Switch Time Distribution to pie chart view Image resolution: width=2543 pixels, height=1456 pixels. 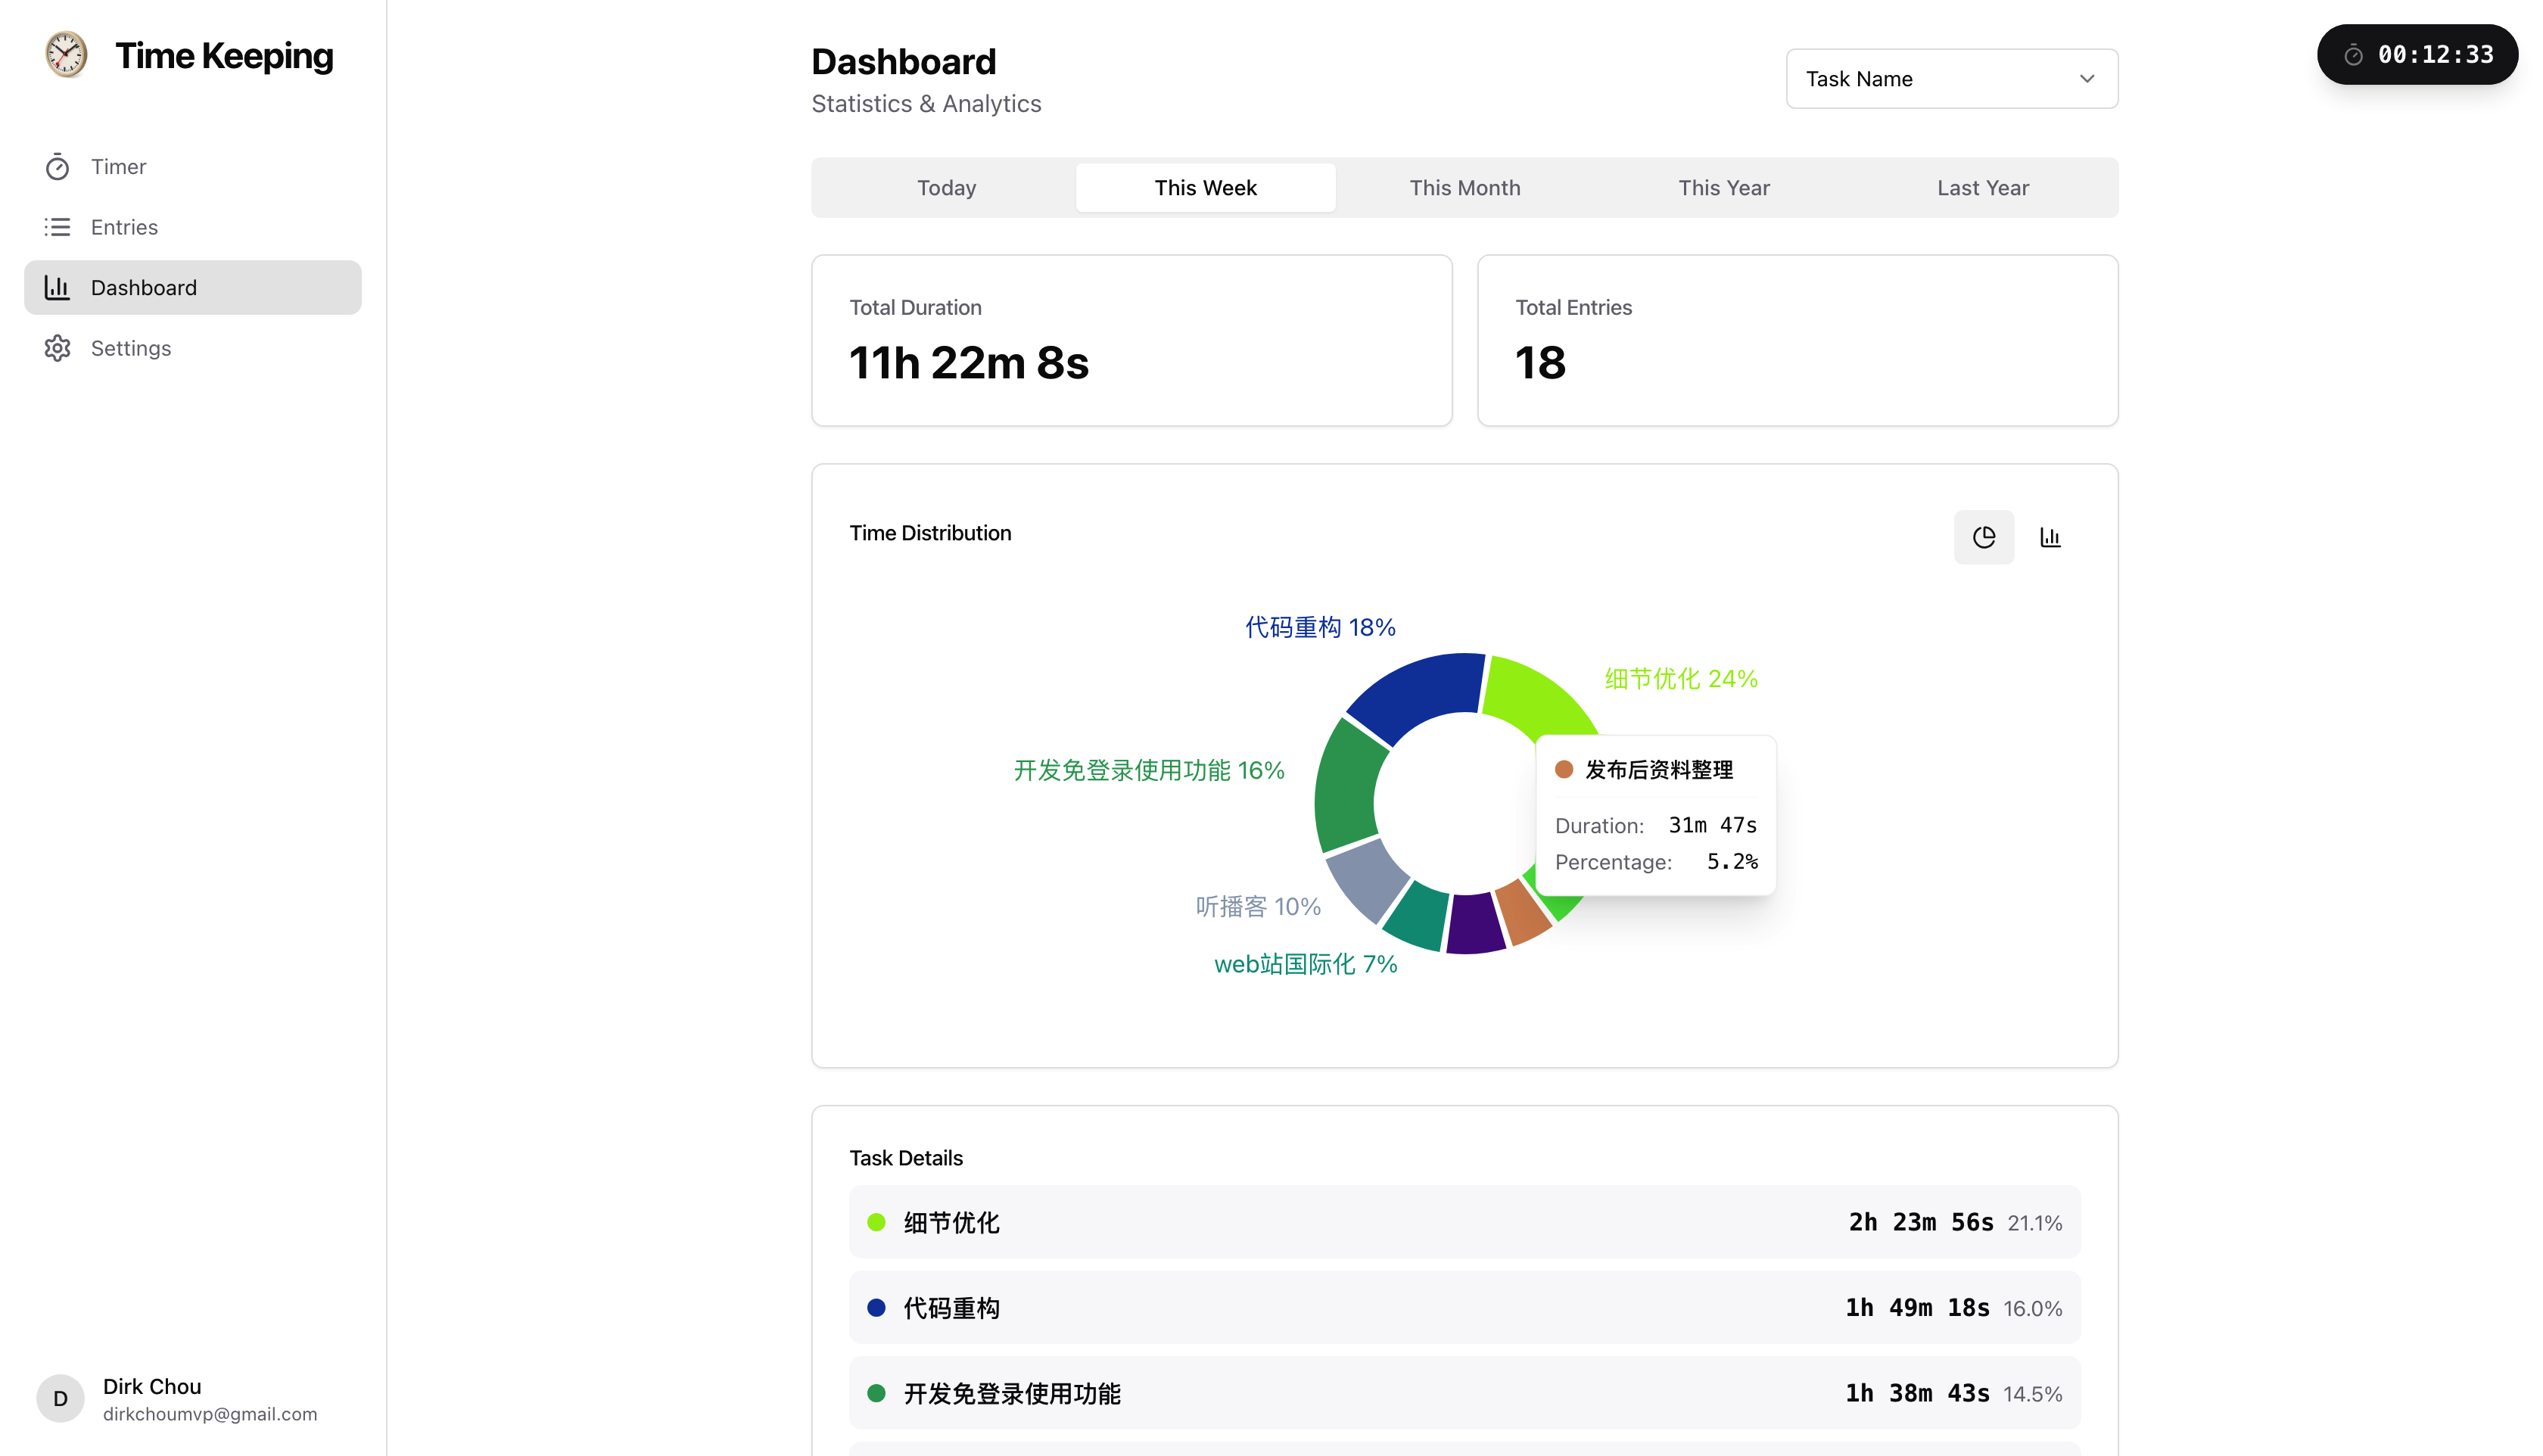(x=1984, y=537)
